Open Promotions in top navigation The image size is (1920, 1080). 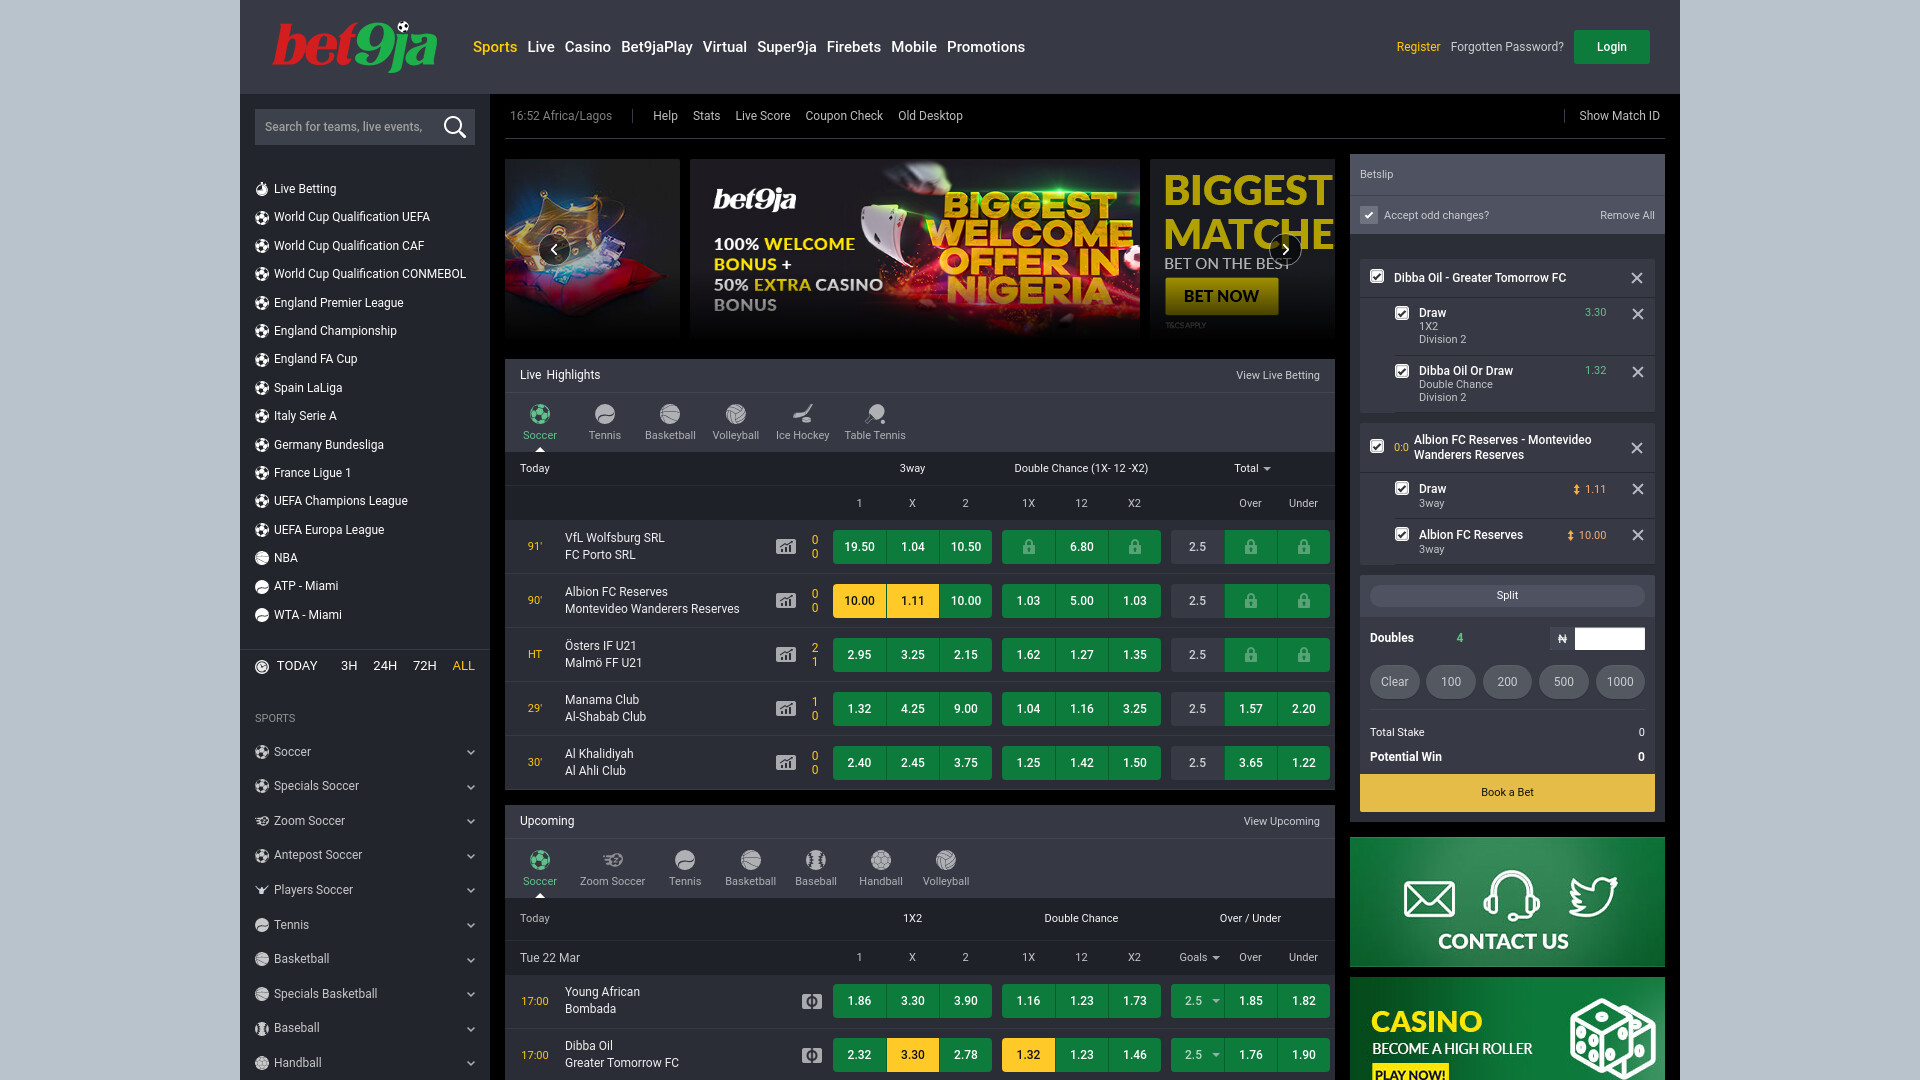986,47
